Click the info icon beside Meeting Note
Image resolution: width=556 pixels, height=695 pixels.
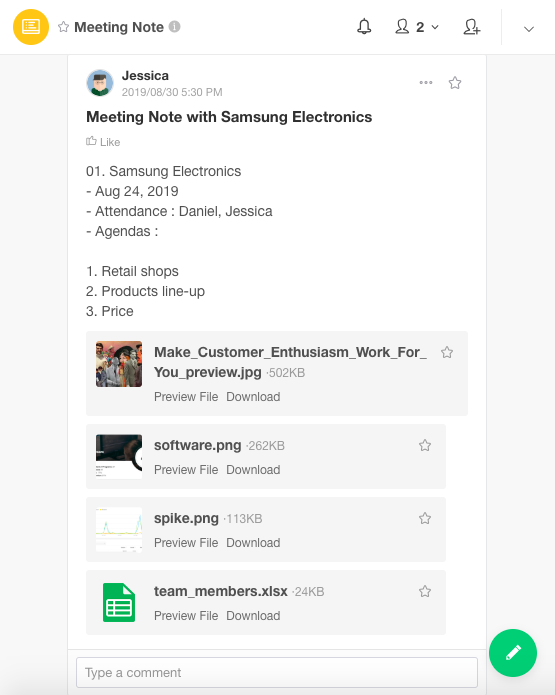[x=175, y=27]
